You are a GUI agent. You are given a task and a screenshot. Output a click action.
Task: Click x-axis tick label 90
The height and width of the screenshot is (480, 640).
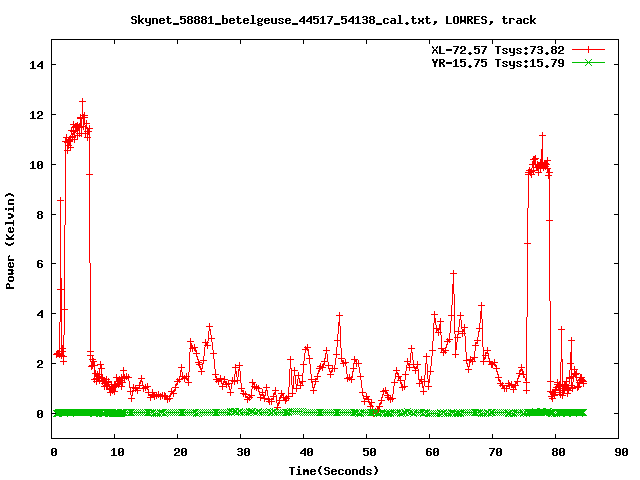pyautogui.click(x=621, y=452)
